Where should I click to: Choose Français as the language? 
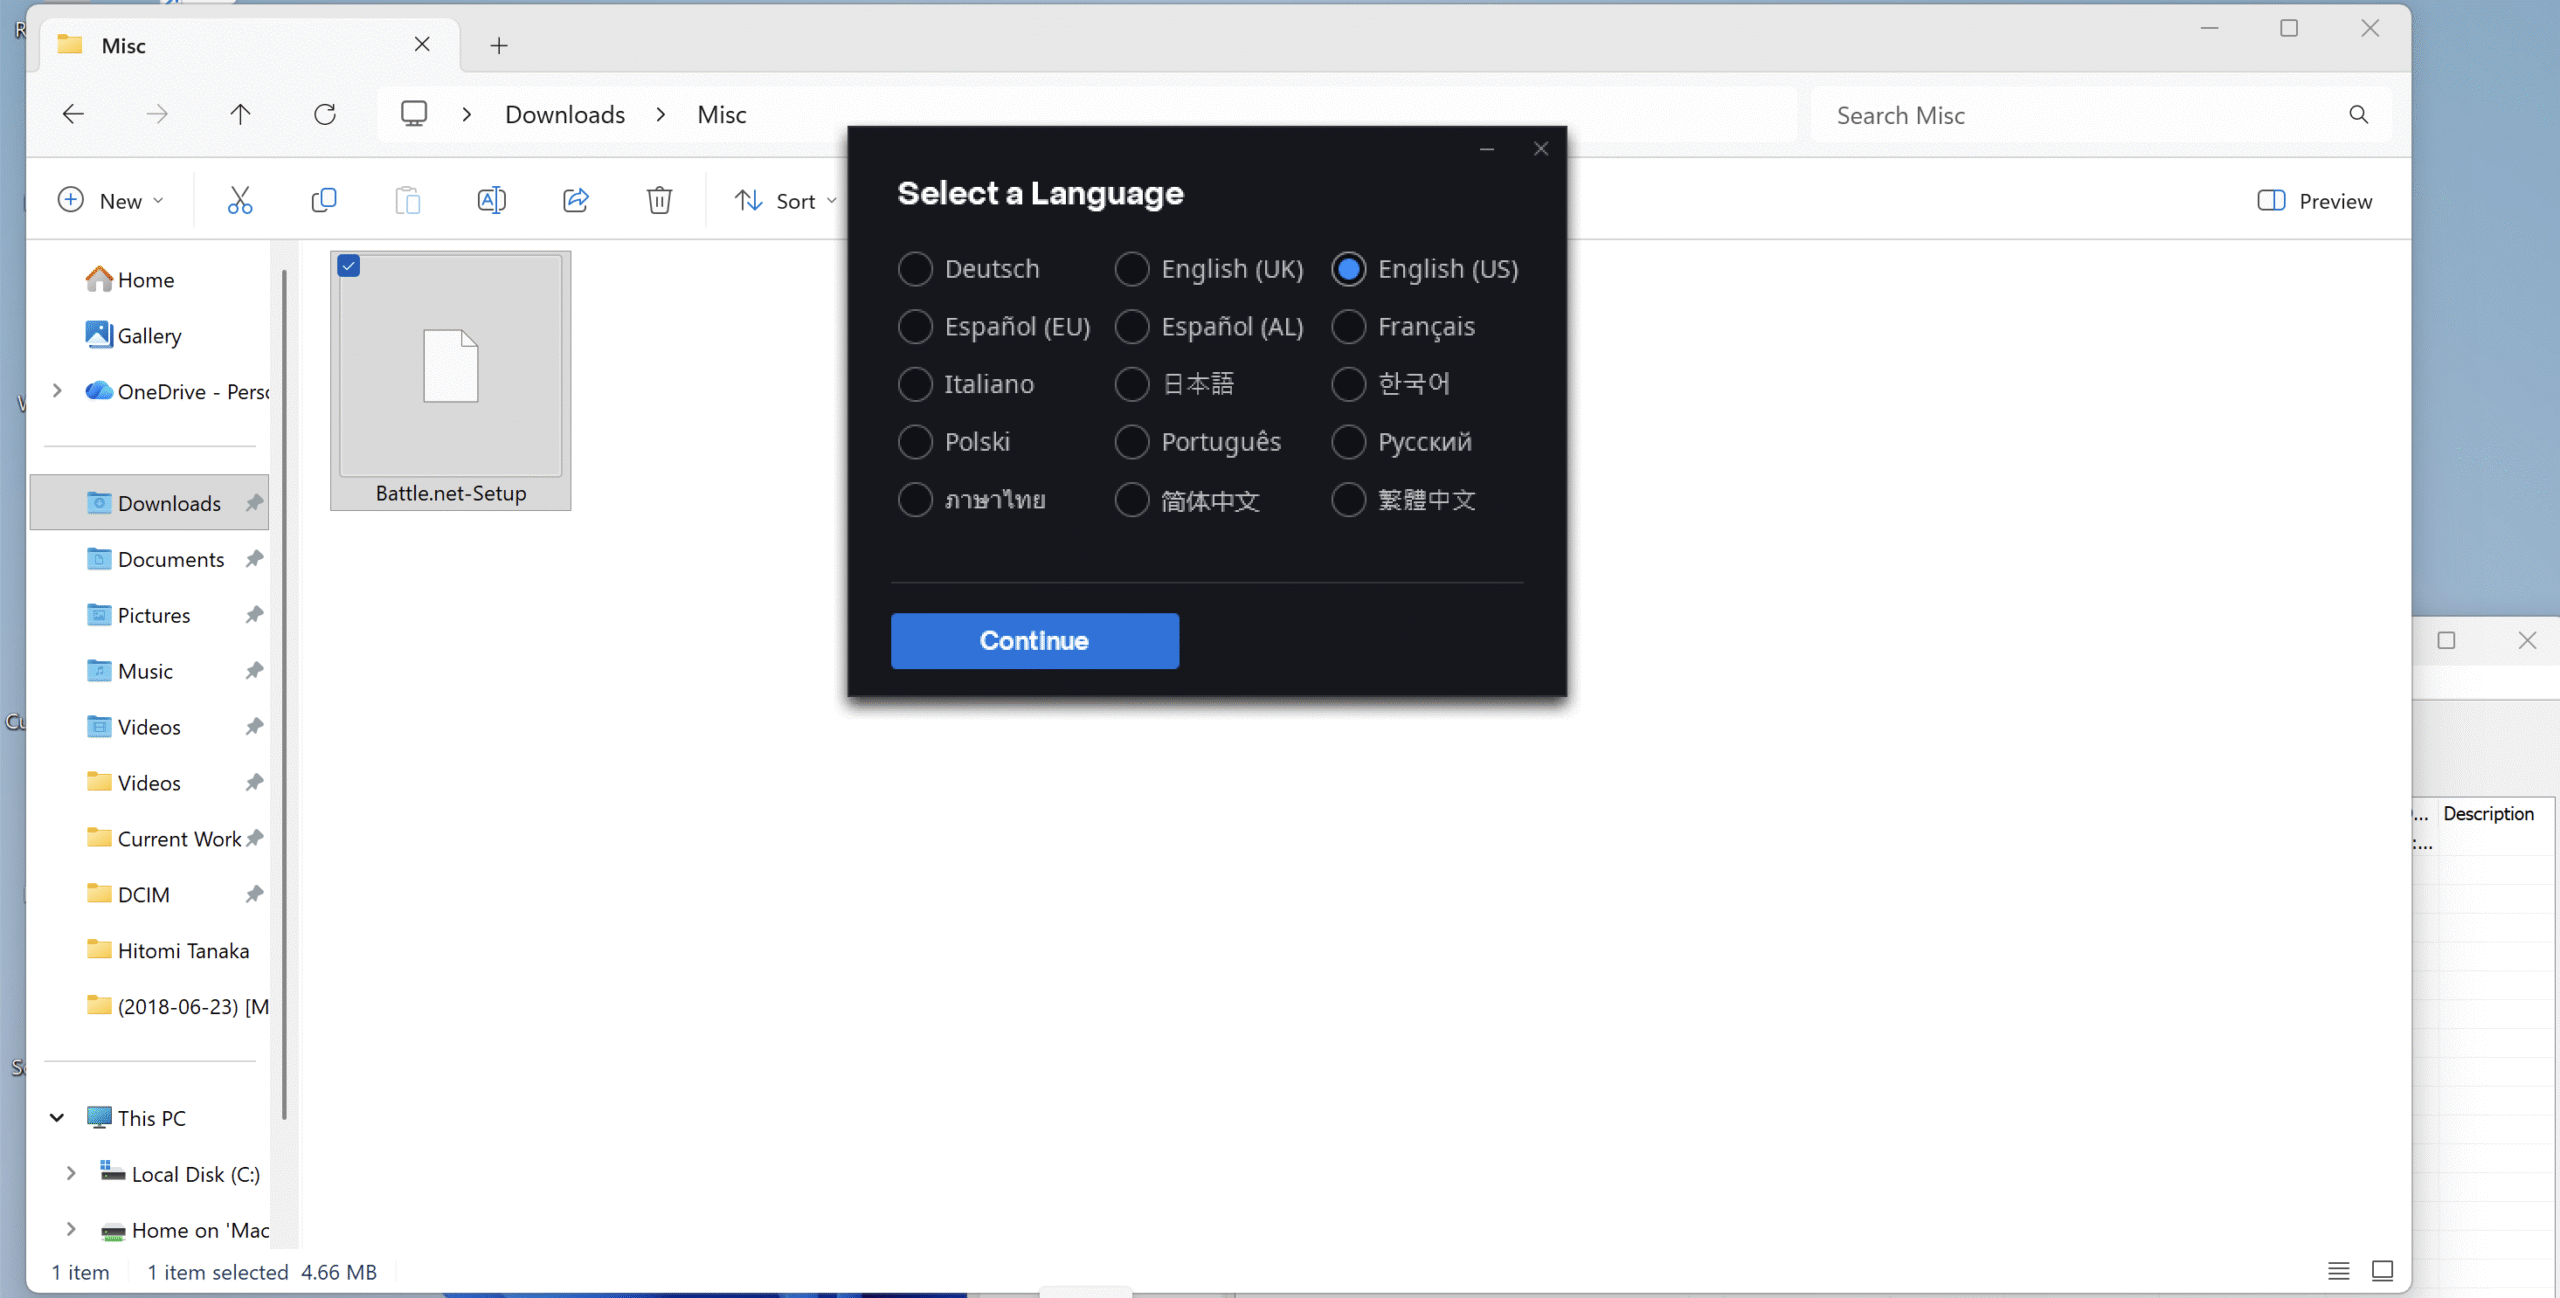tap(1348, 327)
